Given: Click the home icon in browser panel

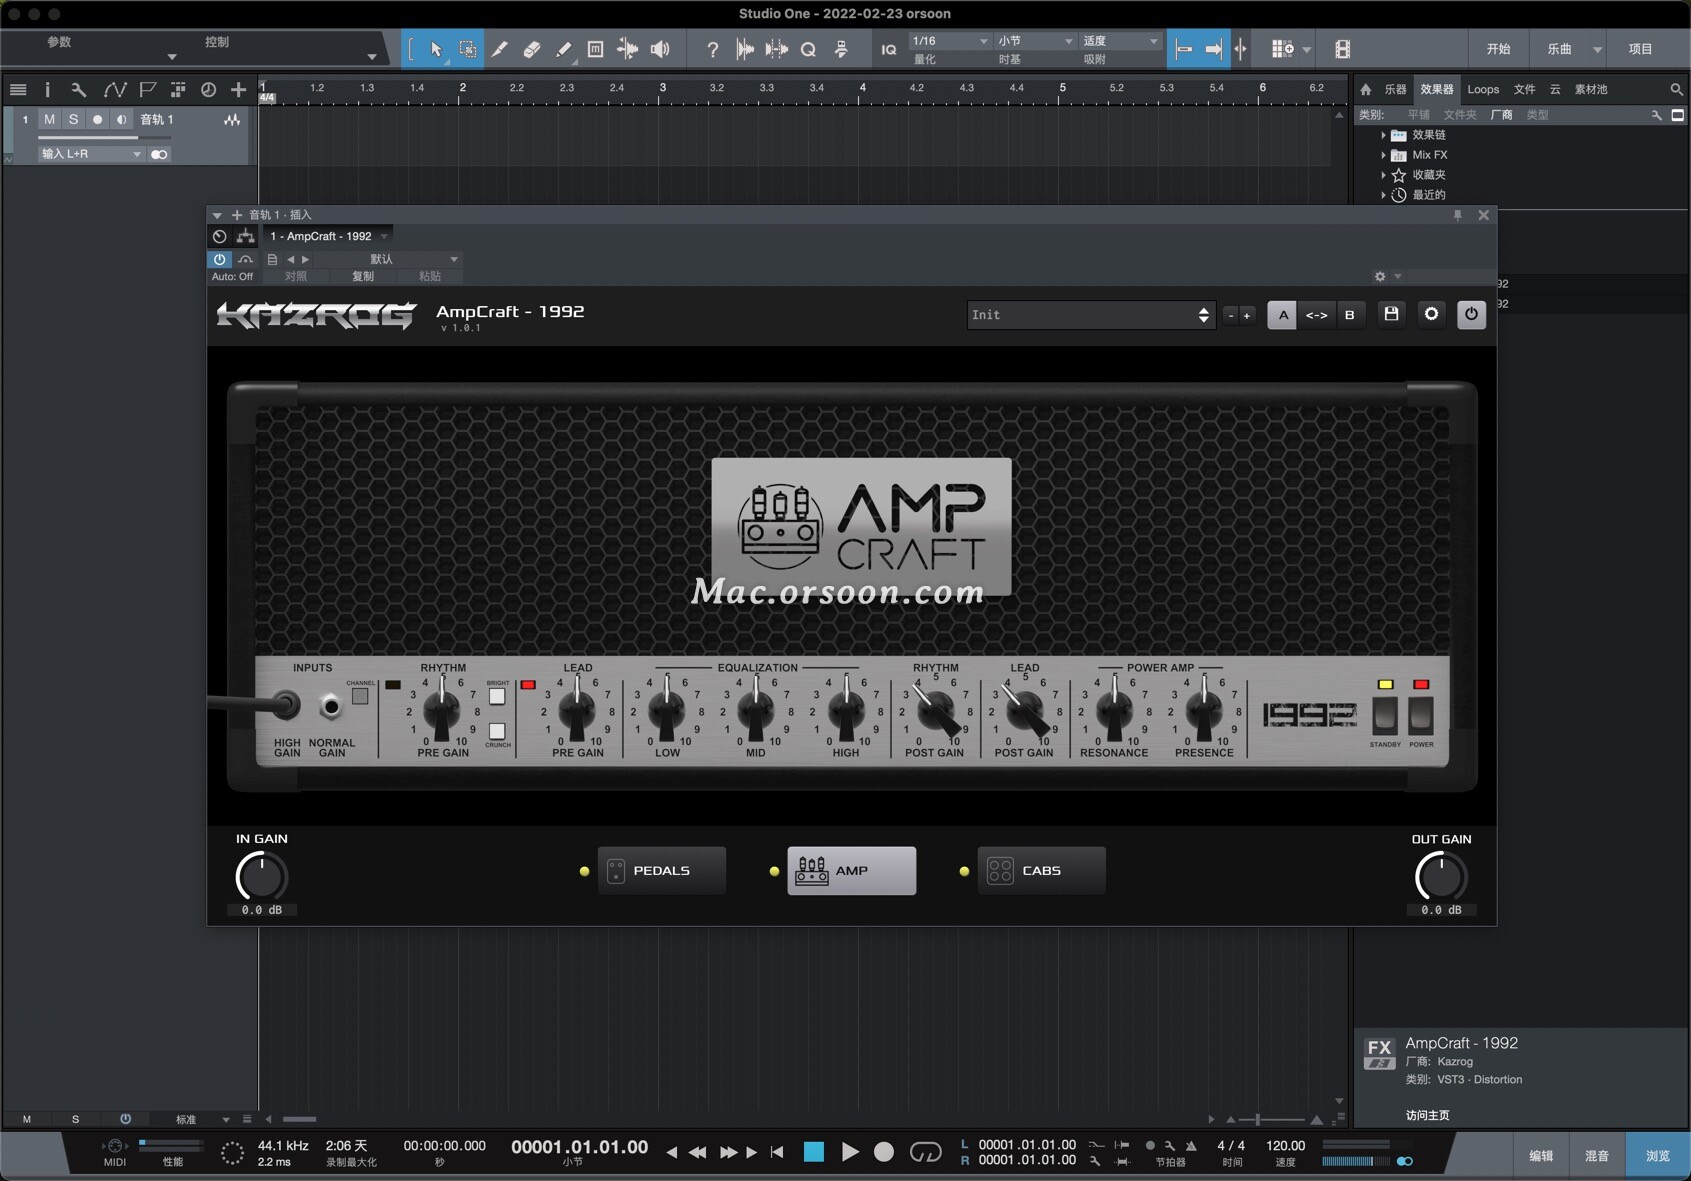Looking at the screenshot, I should point(1366,89).
